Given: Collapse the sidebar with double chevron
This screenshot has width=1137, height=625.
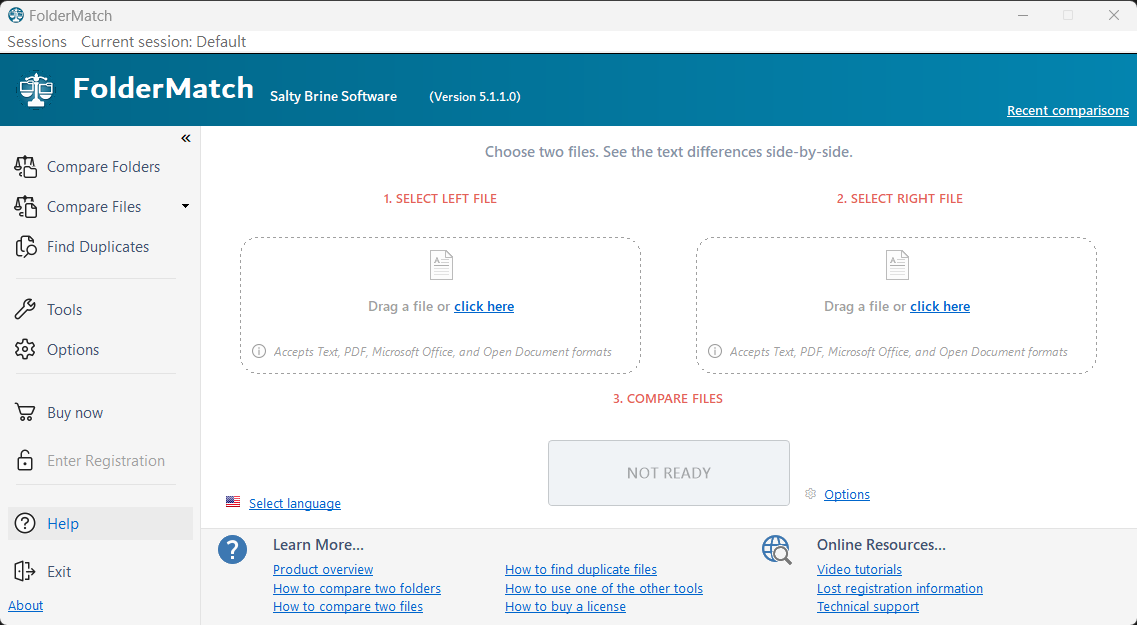Looking at the screenshot, I should pos(186,138).
